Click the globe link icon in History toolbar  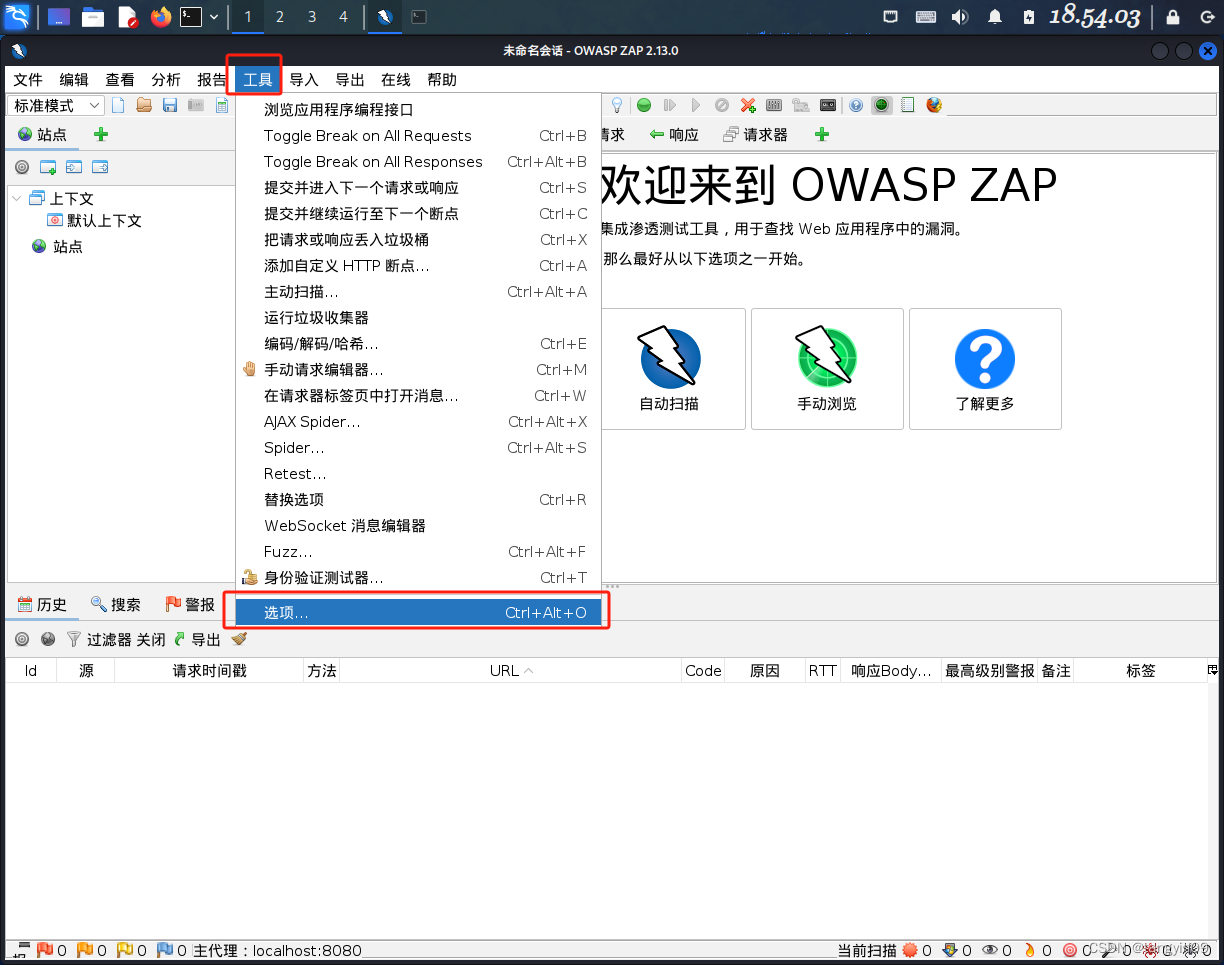point(48,639)
